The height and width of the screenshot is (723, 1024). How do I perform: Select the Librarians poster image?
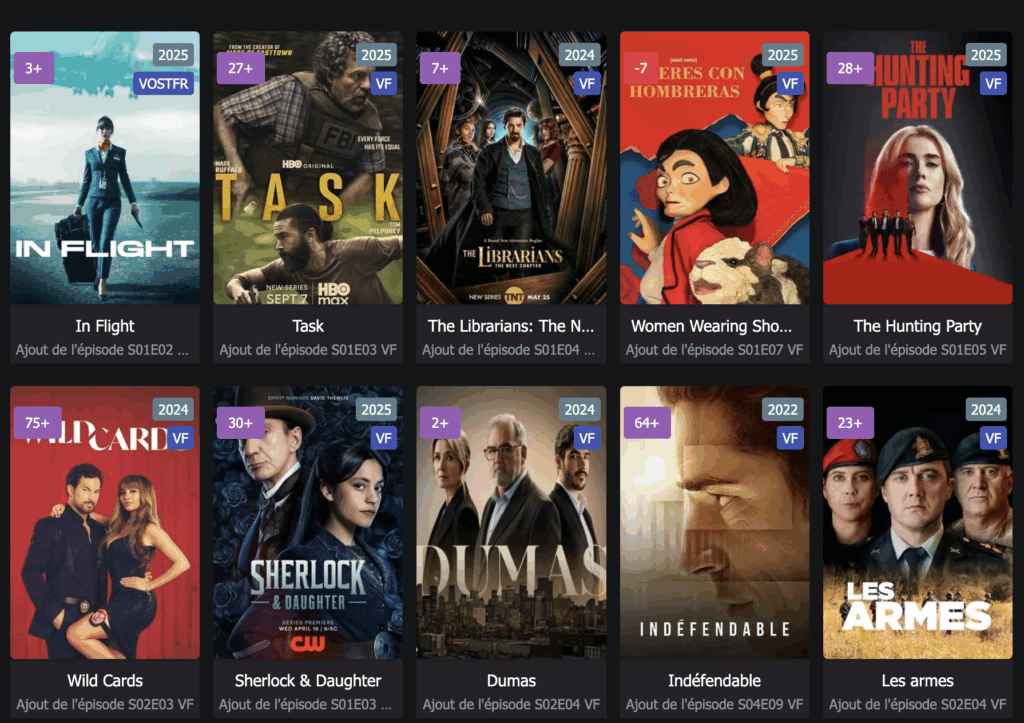511,168
